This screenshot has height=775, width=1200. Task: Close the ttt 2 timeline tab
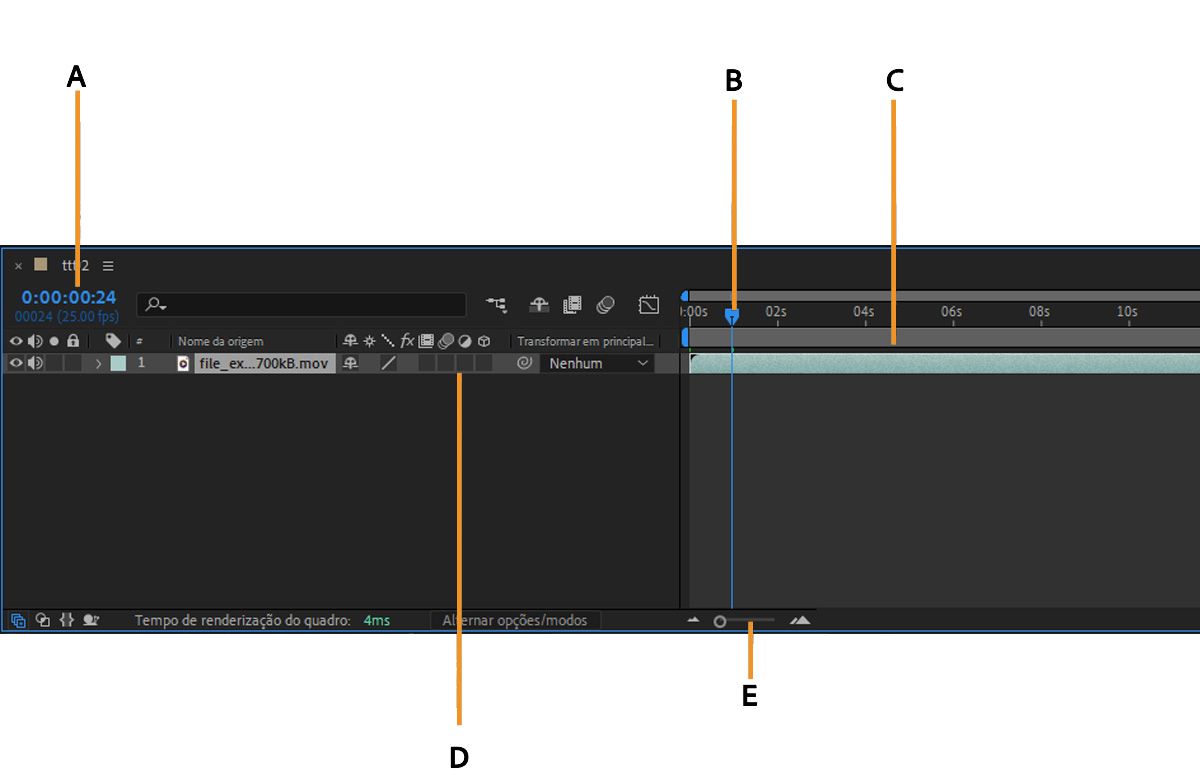(x=18, y=266)
